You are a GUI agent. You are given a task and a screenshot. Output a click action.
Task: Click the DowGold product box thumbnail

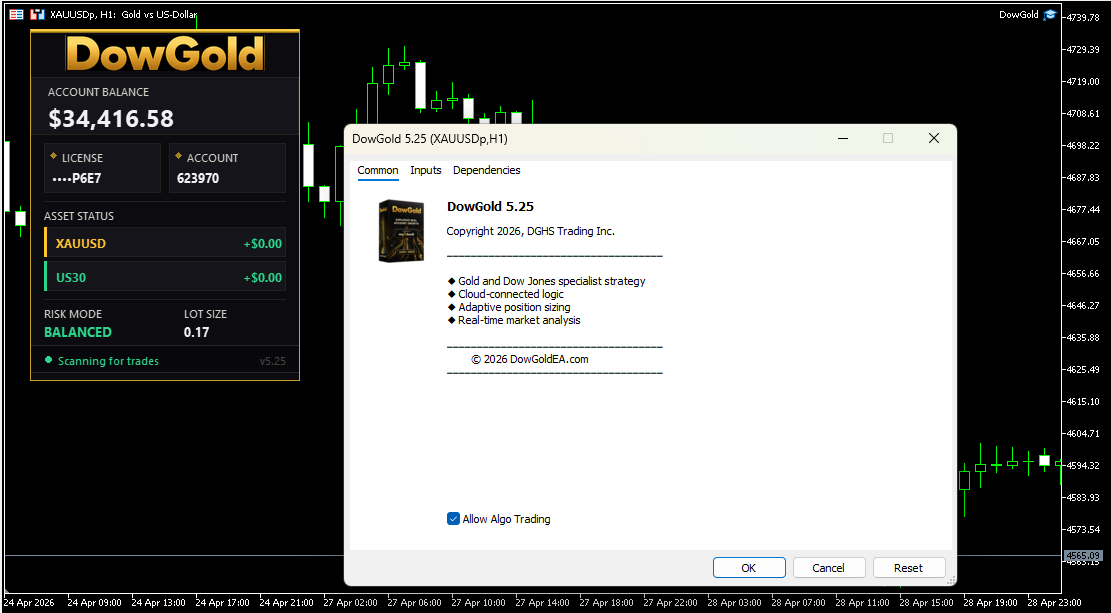pos(401,231)
